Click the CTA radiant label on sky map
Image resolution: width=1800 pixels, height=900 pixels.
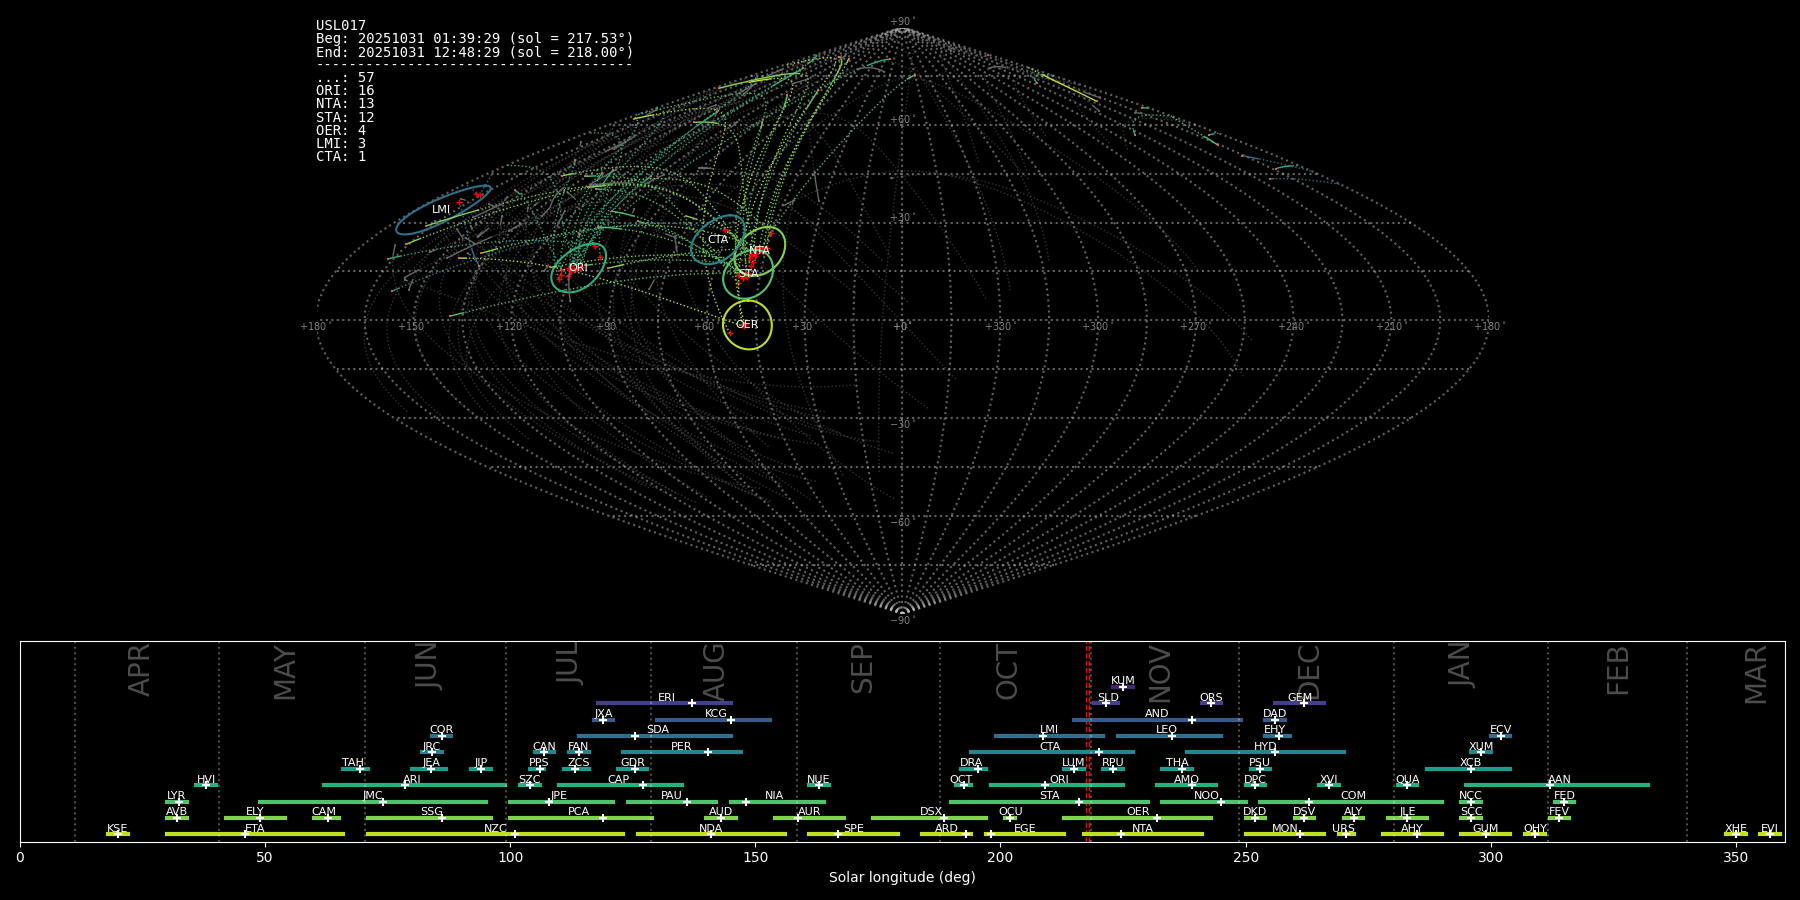718,240
